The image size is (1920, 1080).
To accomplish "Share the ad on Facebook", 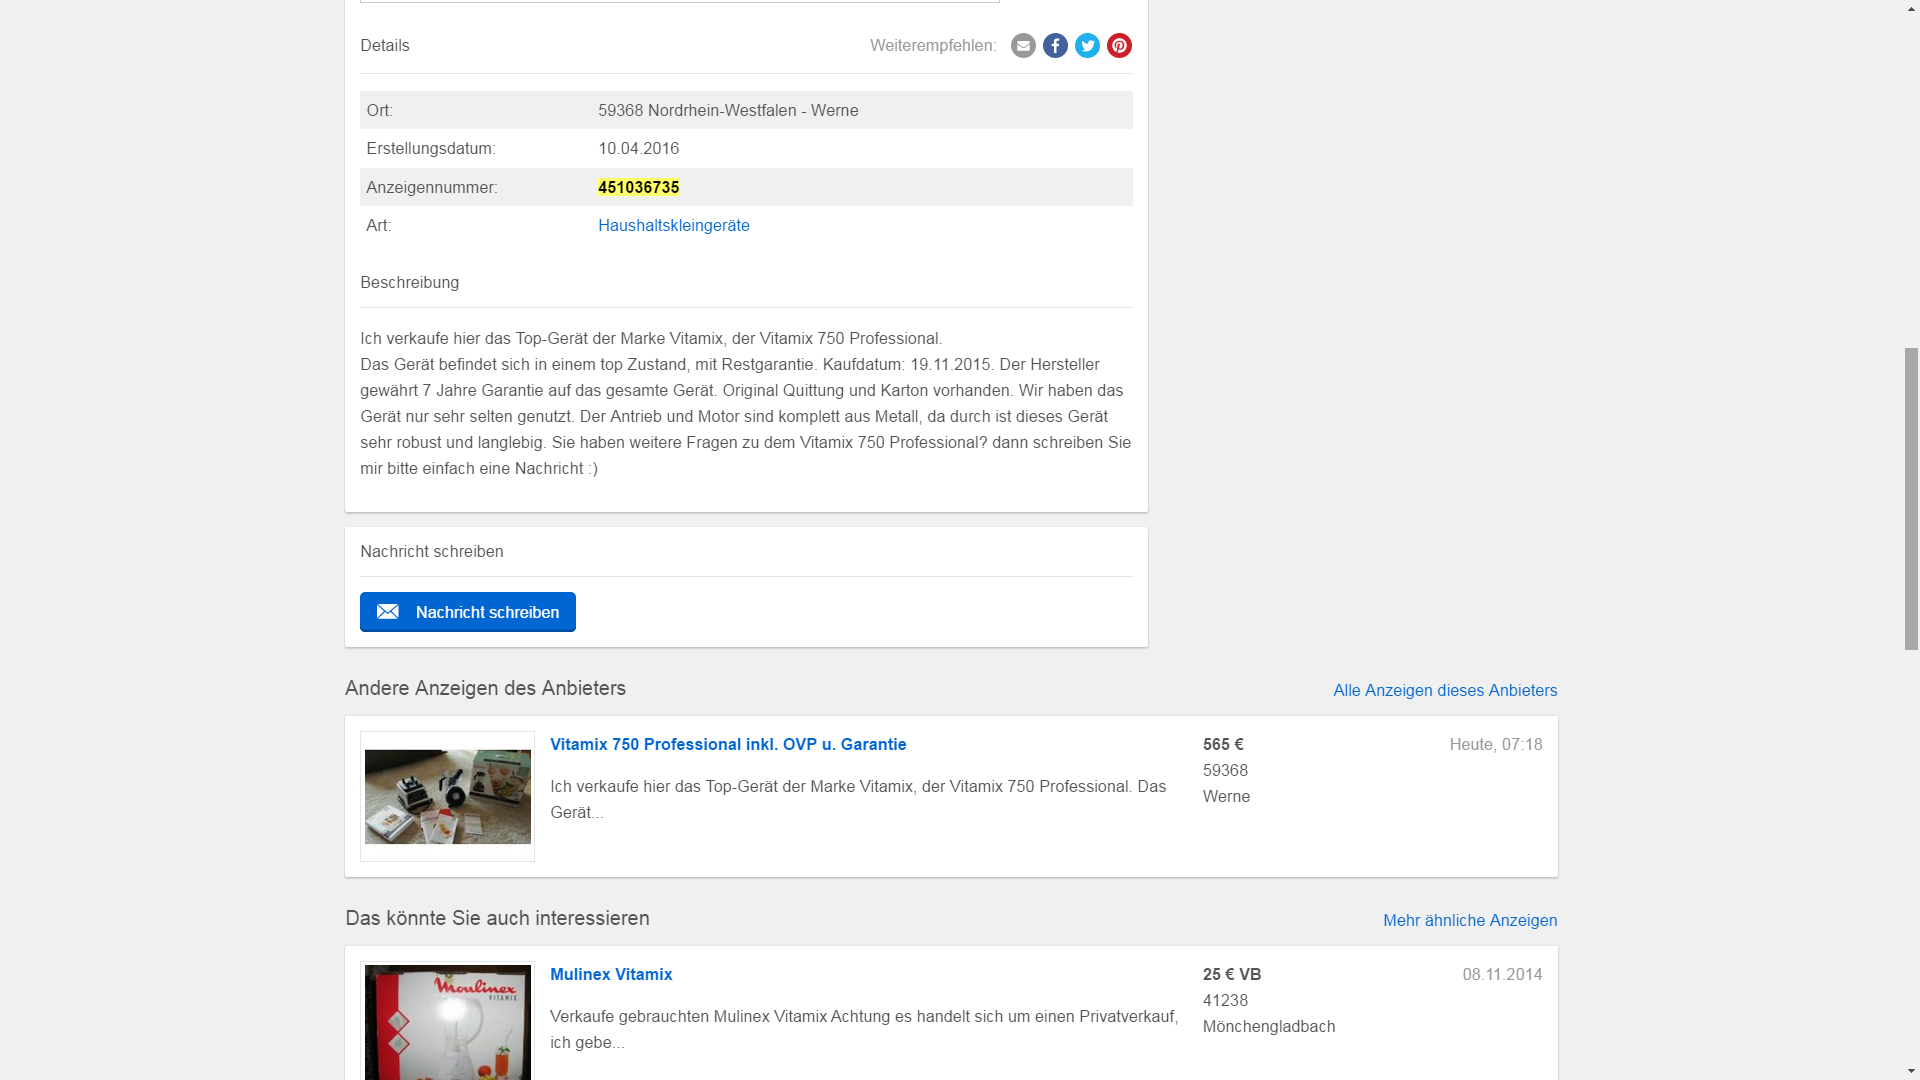I will click(1055, 46).
